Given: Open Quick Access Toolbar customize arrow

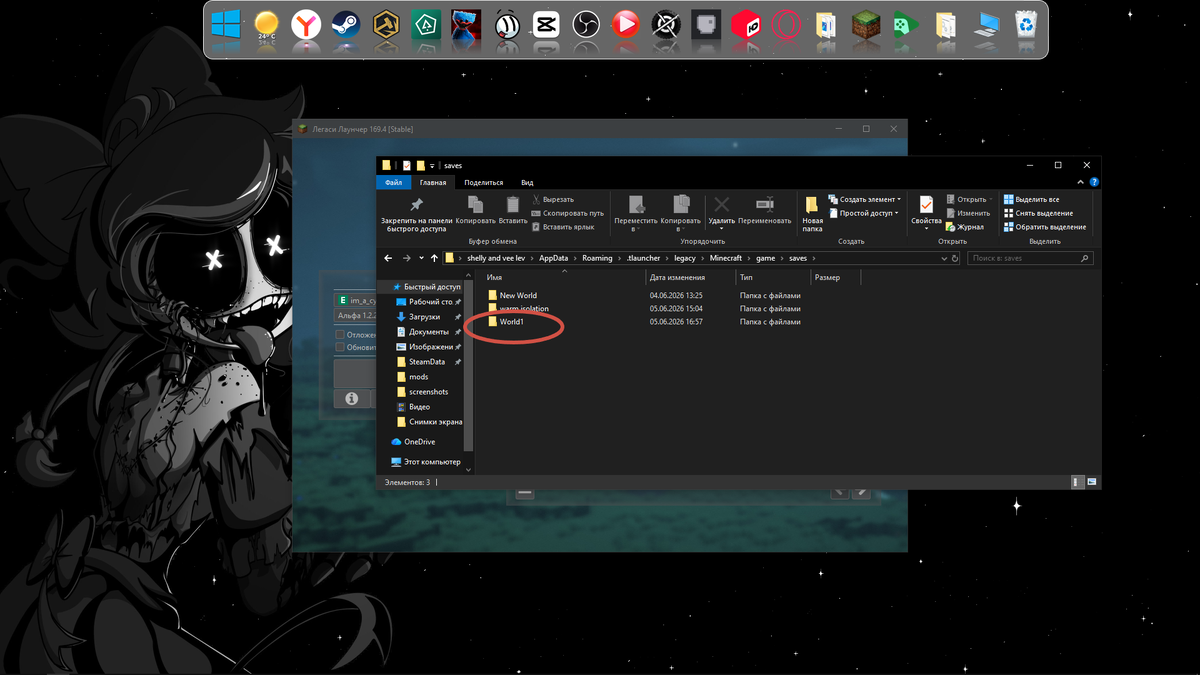Looking at the screenshot, I should pos(432,165).
